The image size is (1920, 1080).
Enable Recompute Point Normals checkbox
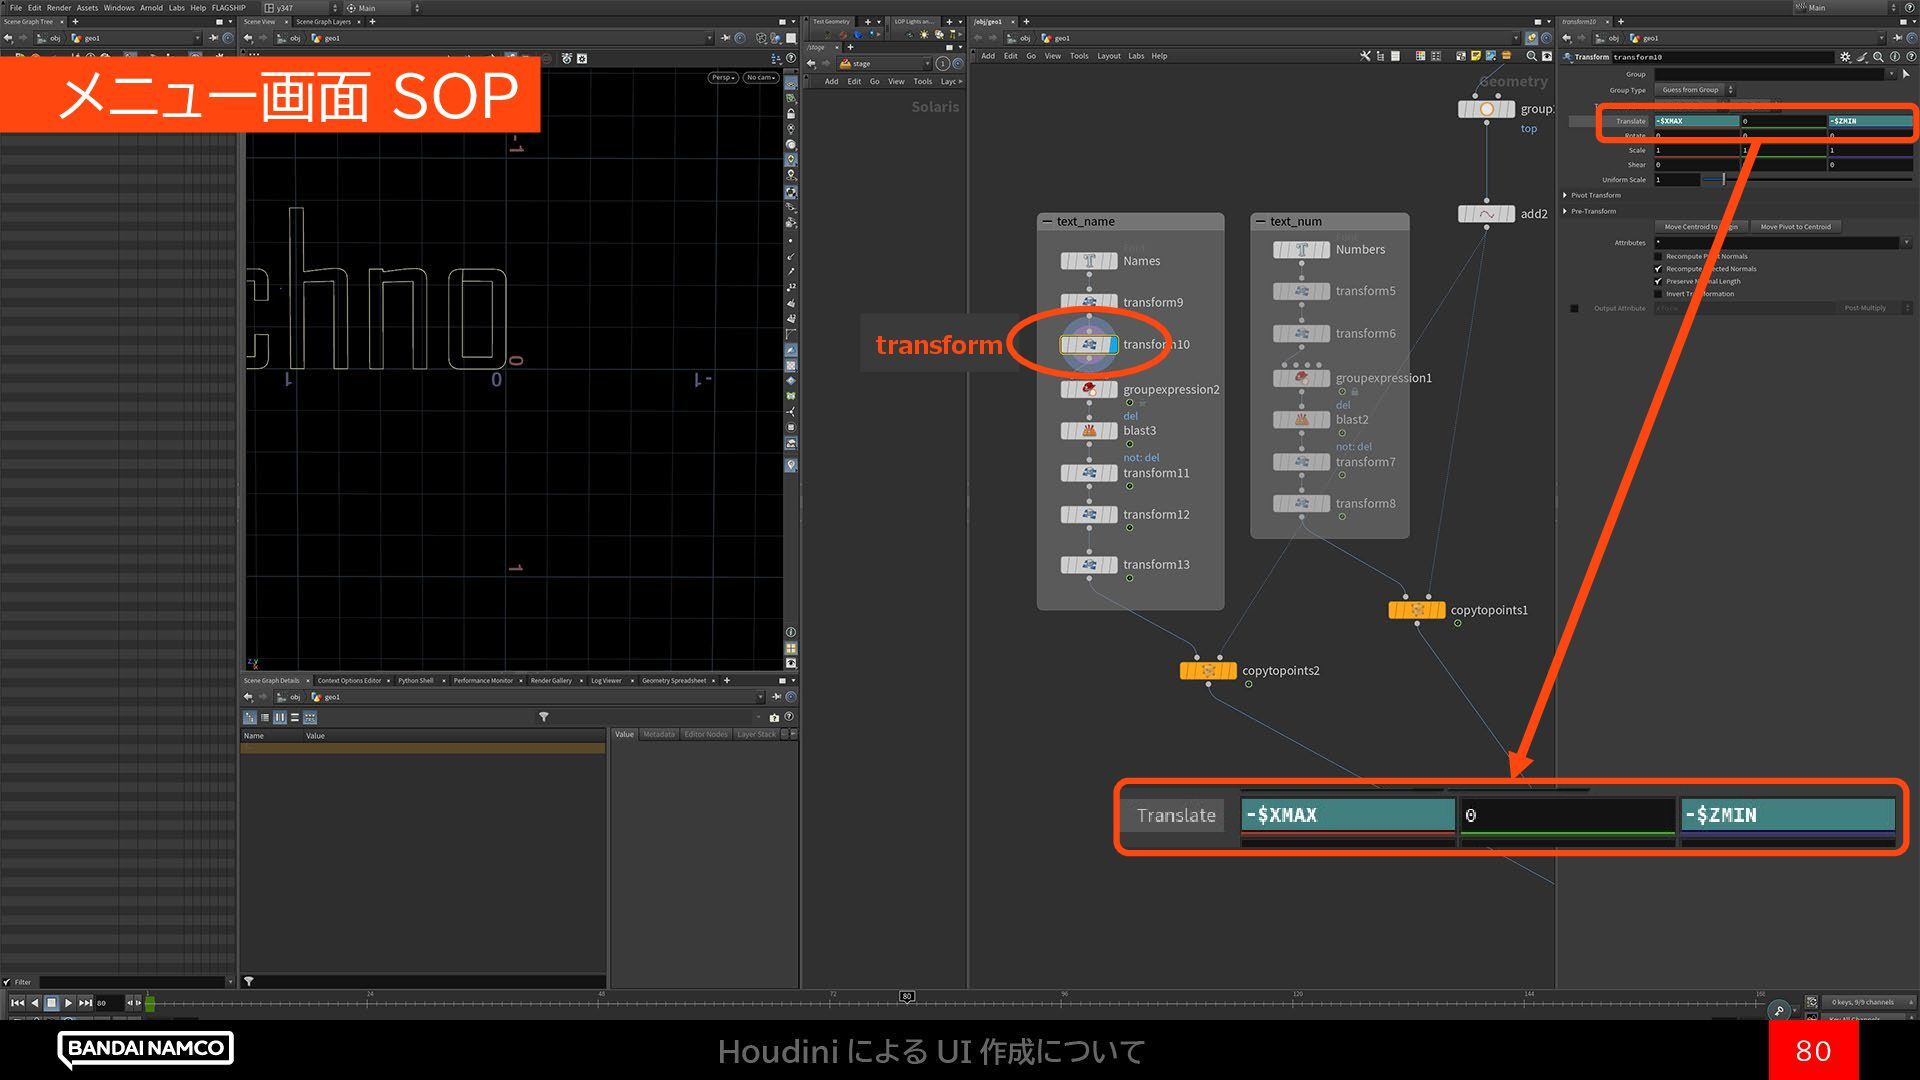[1658, 256]
